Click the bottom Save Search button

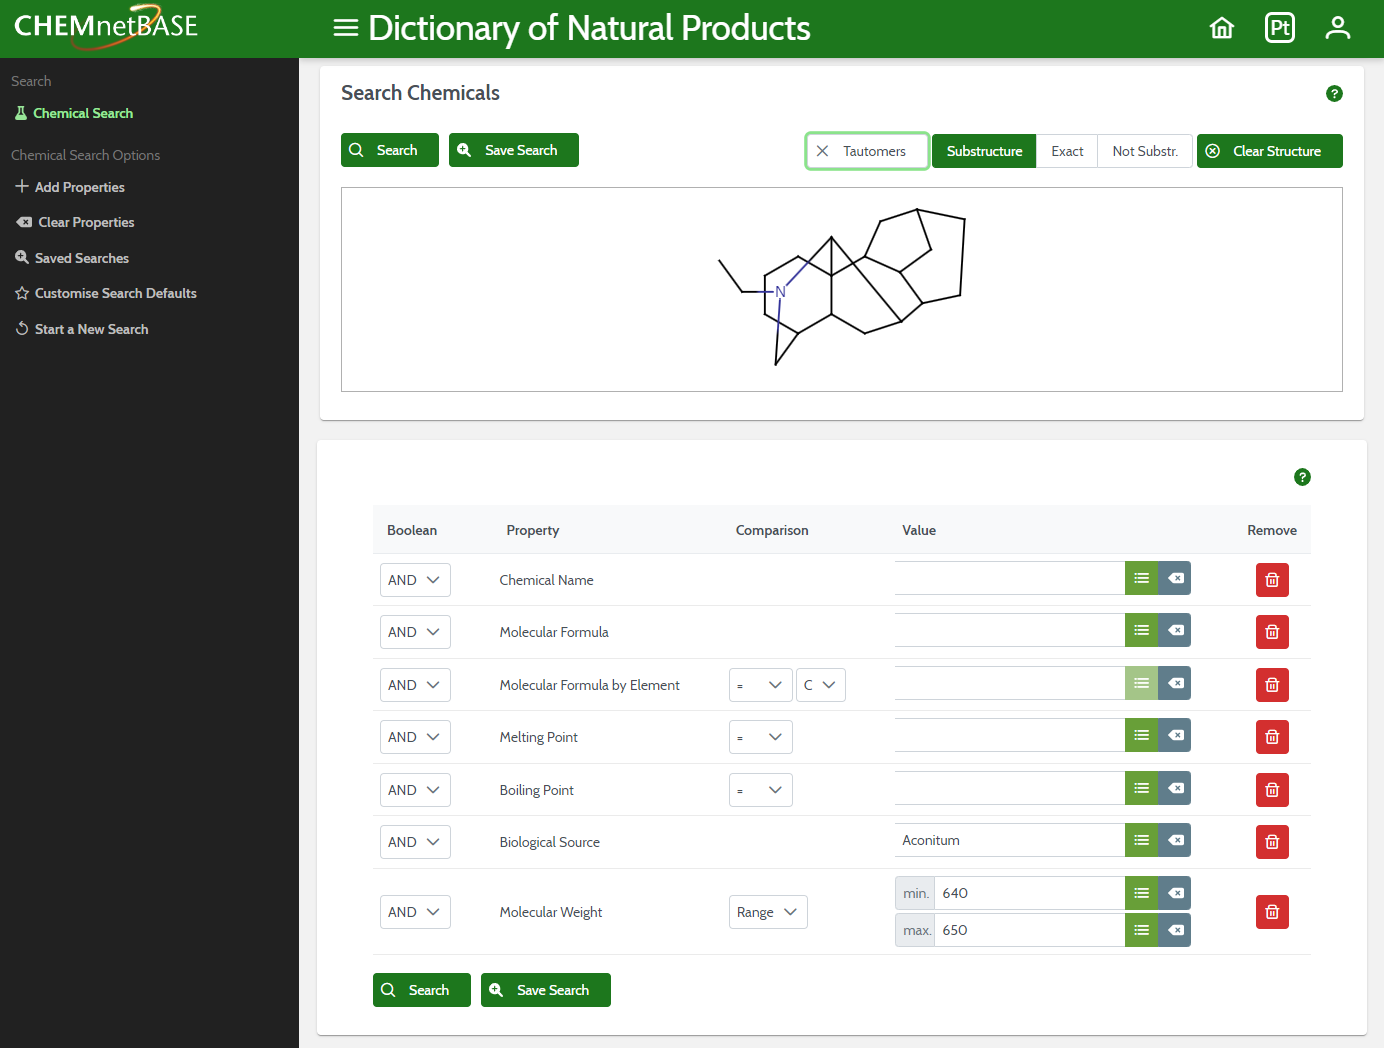point(546,990)
